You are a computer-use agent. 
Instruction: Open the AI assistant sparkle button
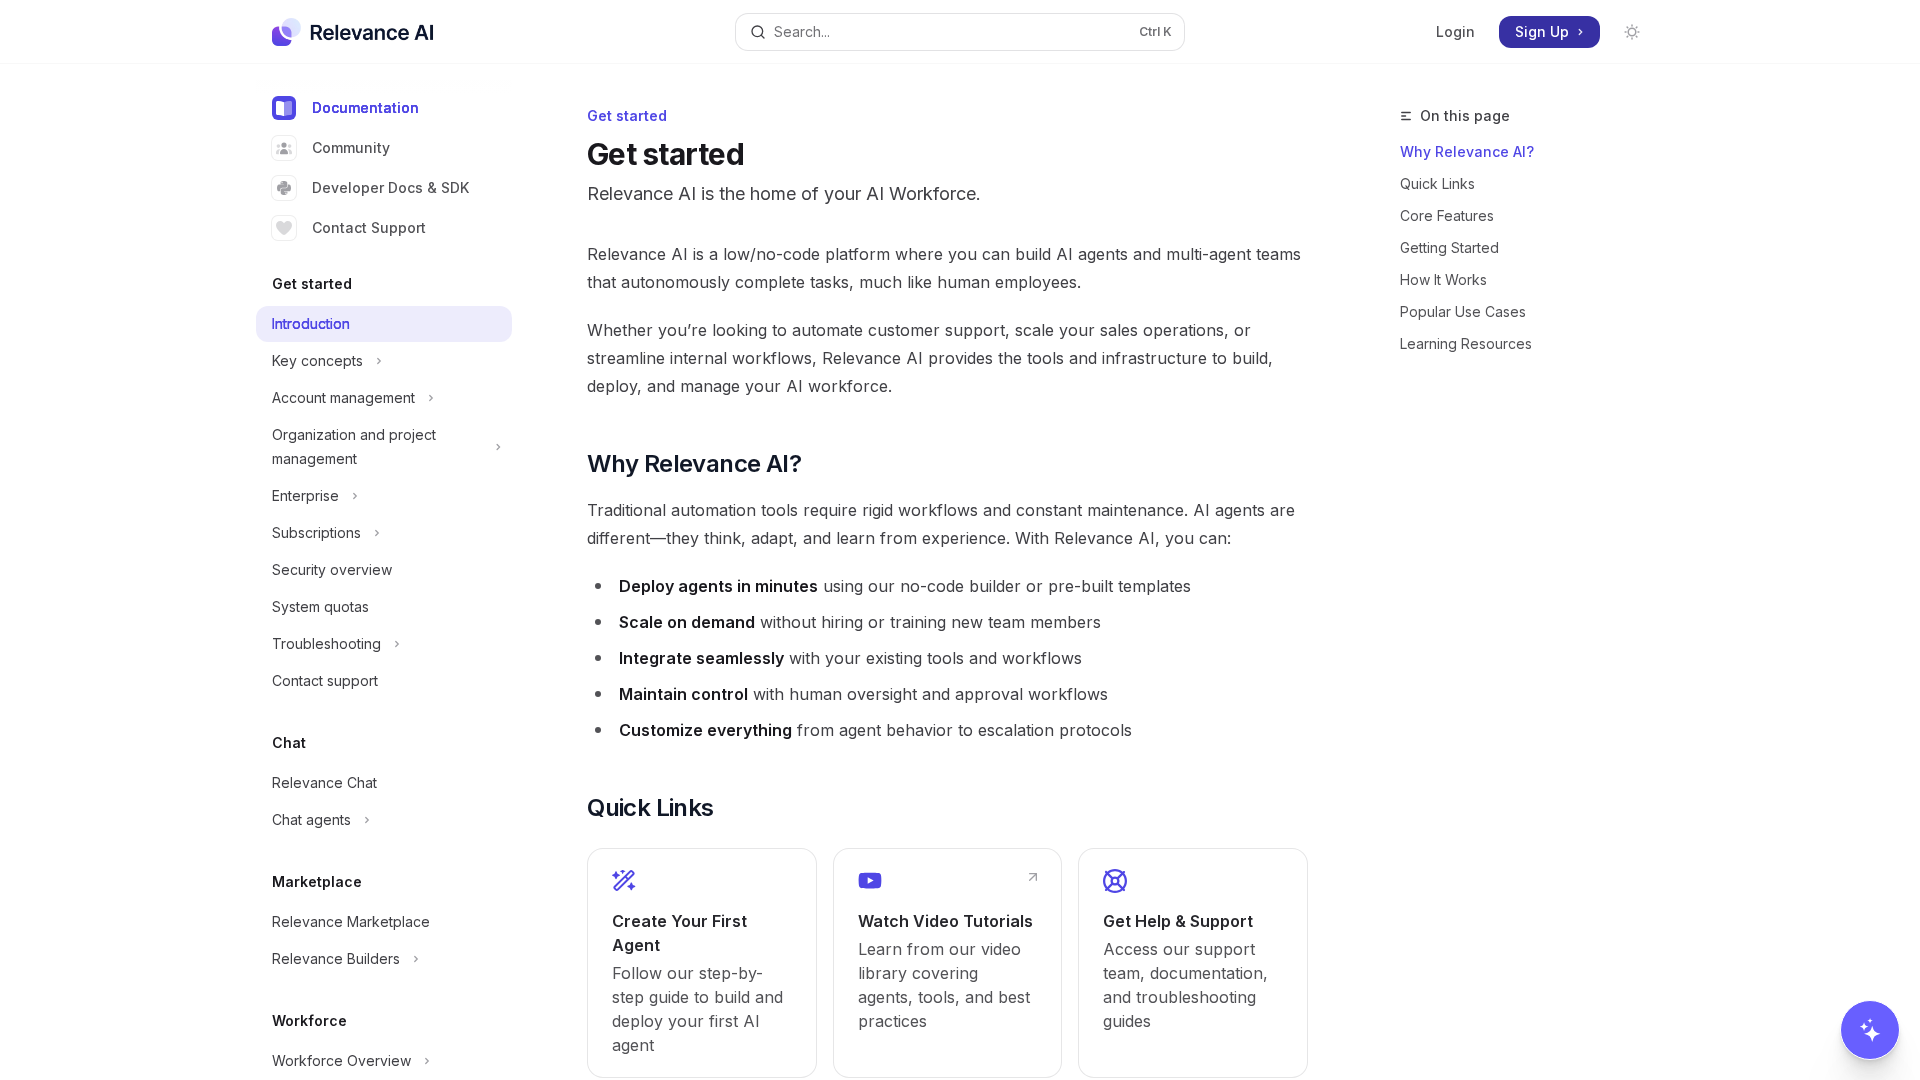coord(1869,1029)
